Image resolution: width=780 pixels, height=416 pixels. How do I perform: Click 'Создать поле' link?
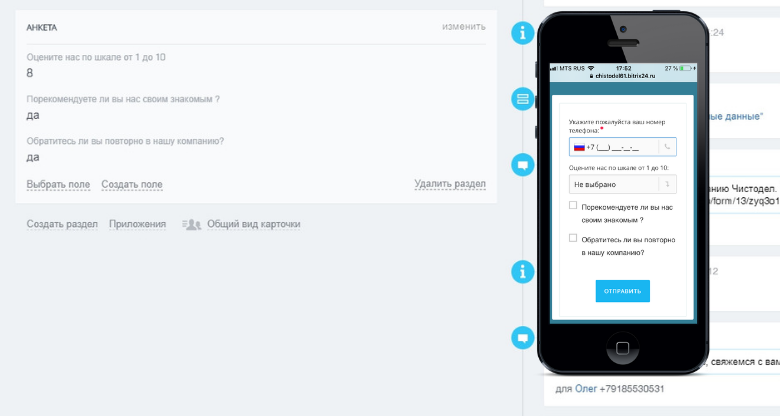[132, 185]
